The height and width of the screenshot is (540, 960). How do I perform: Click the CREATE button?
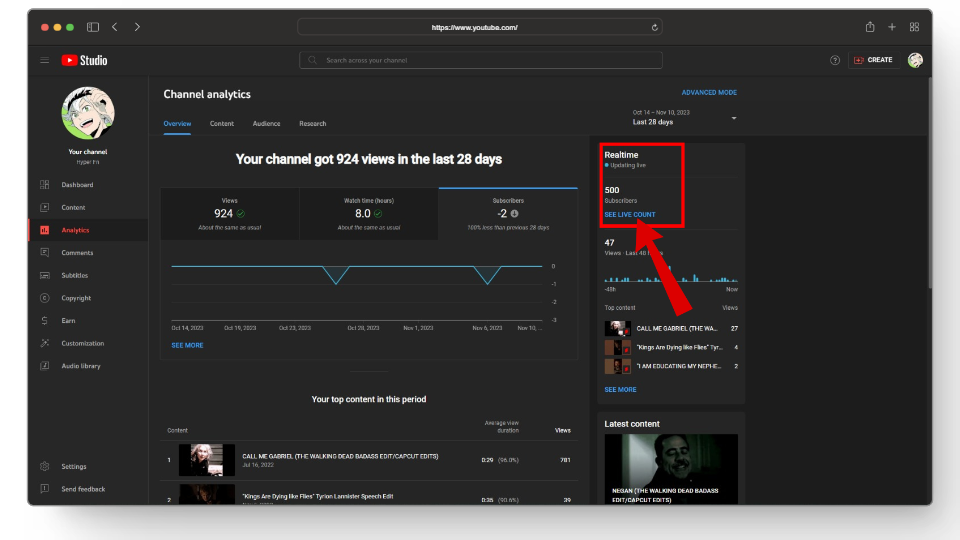click(x=873, y=60)
